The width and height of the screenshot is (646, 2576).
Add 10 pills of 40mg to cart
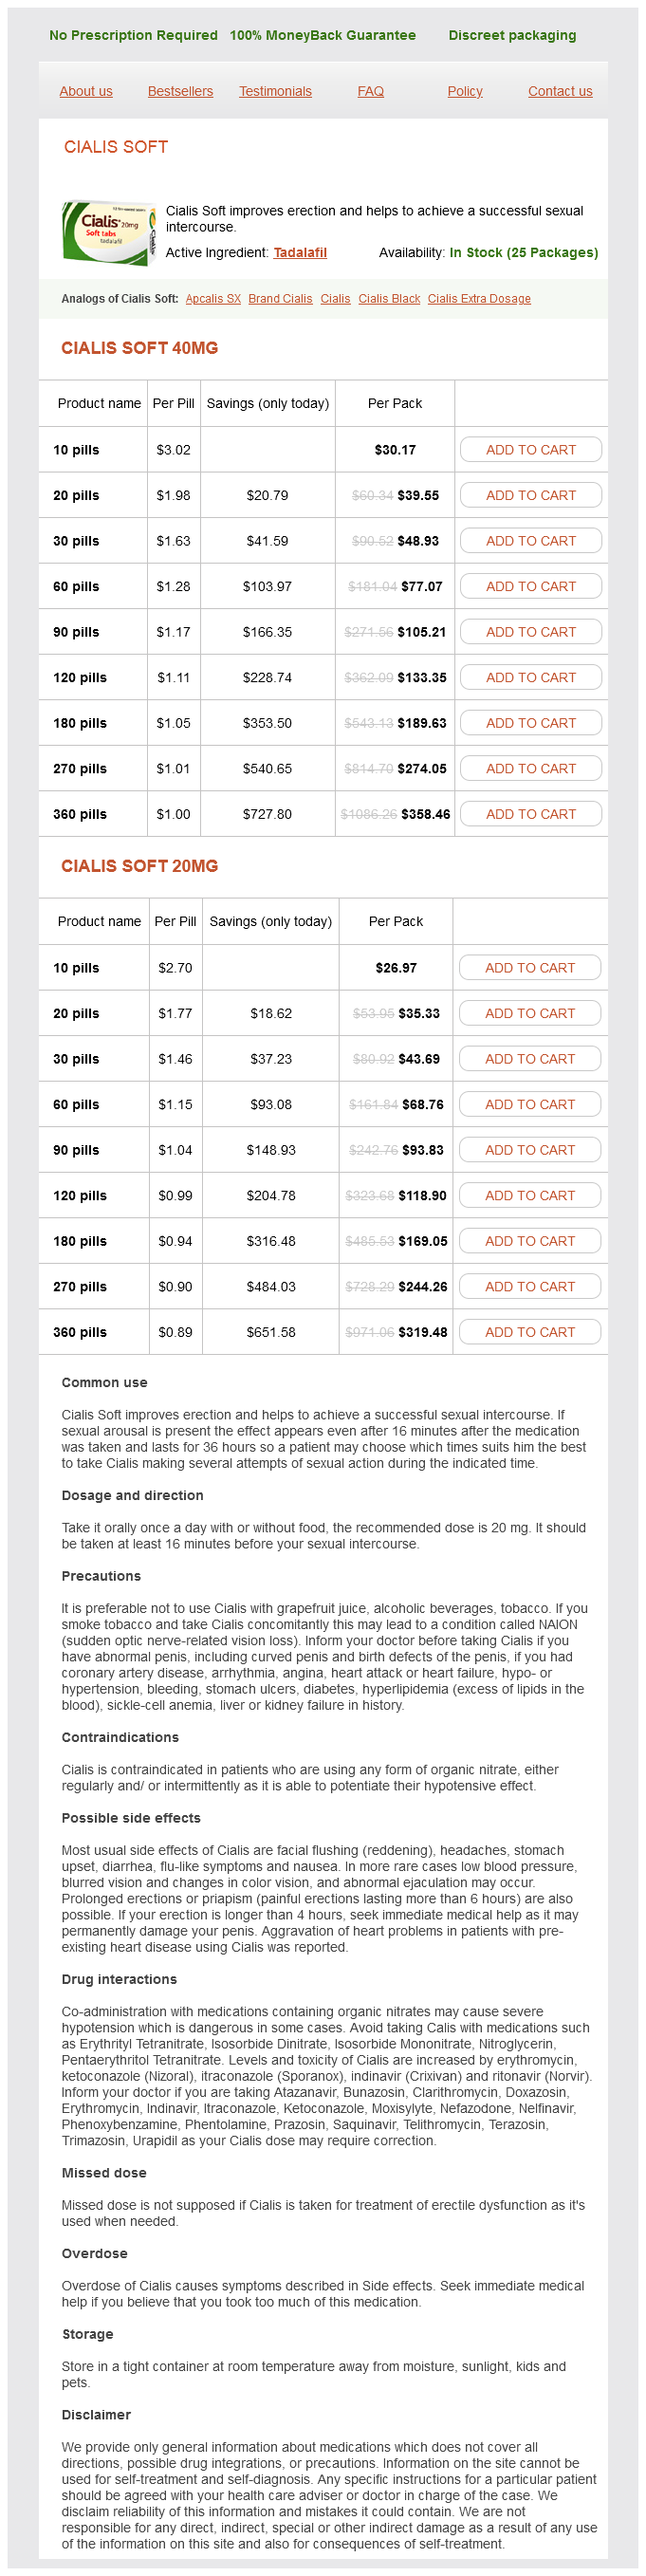pos(530,450)
